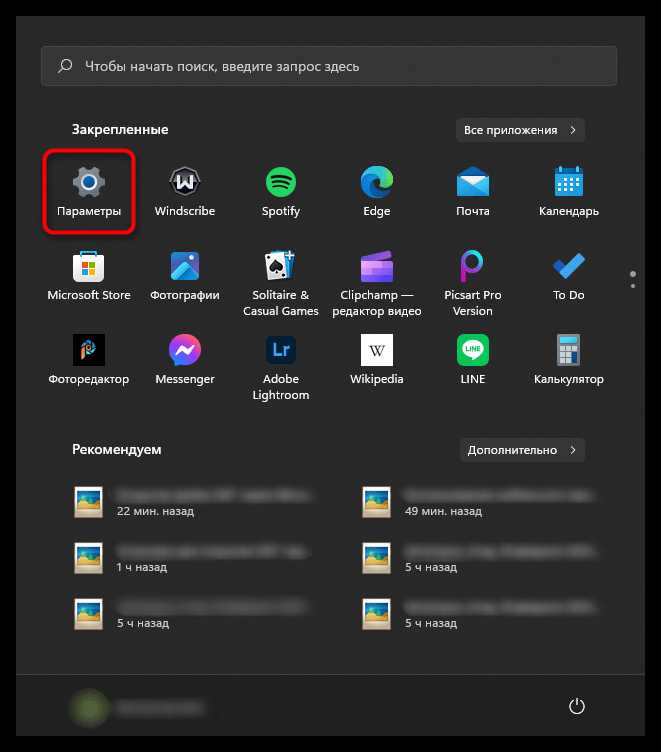
Task: Click the Дополнительно button
Action: 522,450
